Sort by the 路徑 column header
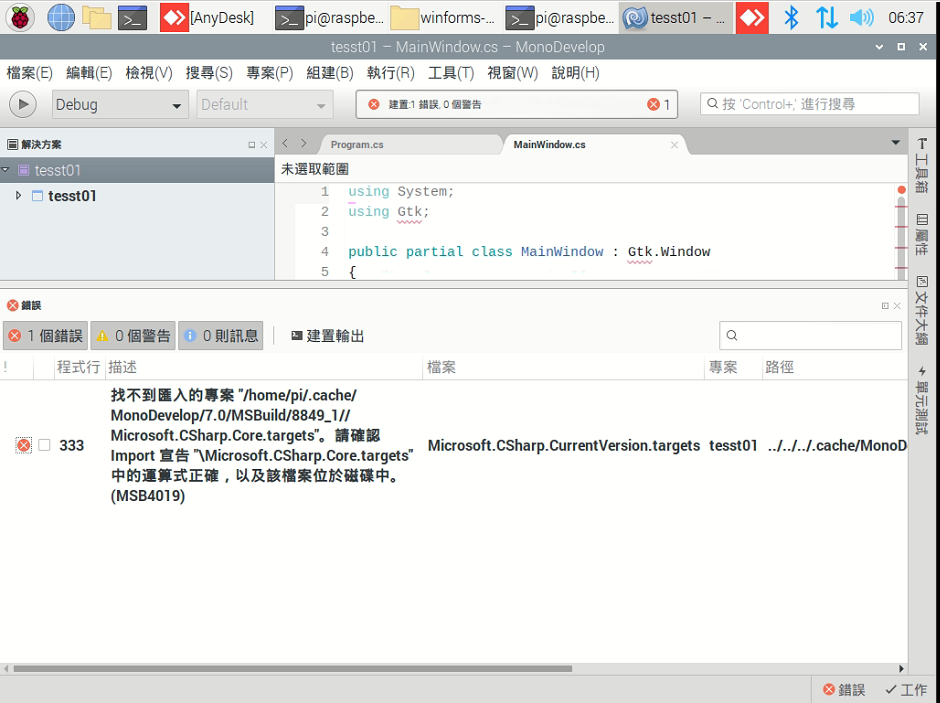This screenshot has height=703, width=940. pyautogui.click(x=834, y=367)
